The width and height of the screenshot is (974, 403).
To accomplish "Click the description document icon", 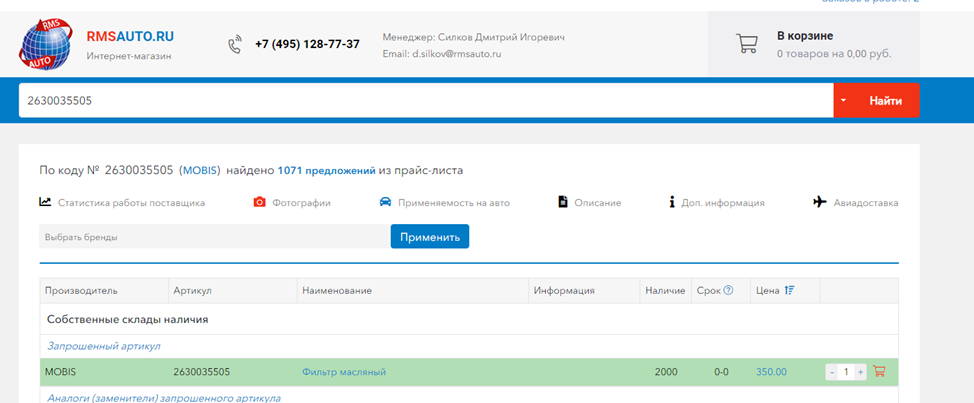I will (563, 202).
